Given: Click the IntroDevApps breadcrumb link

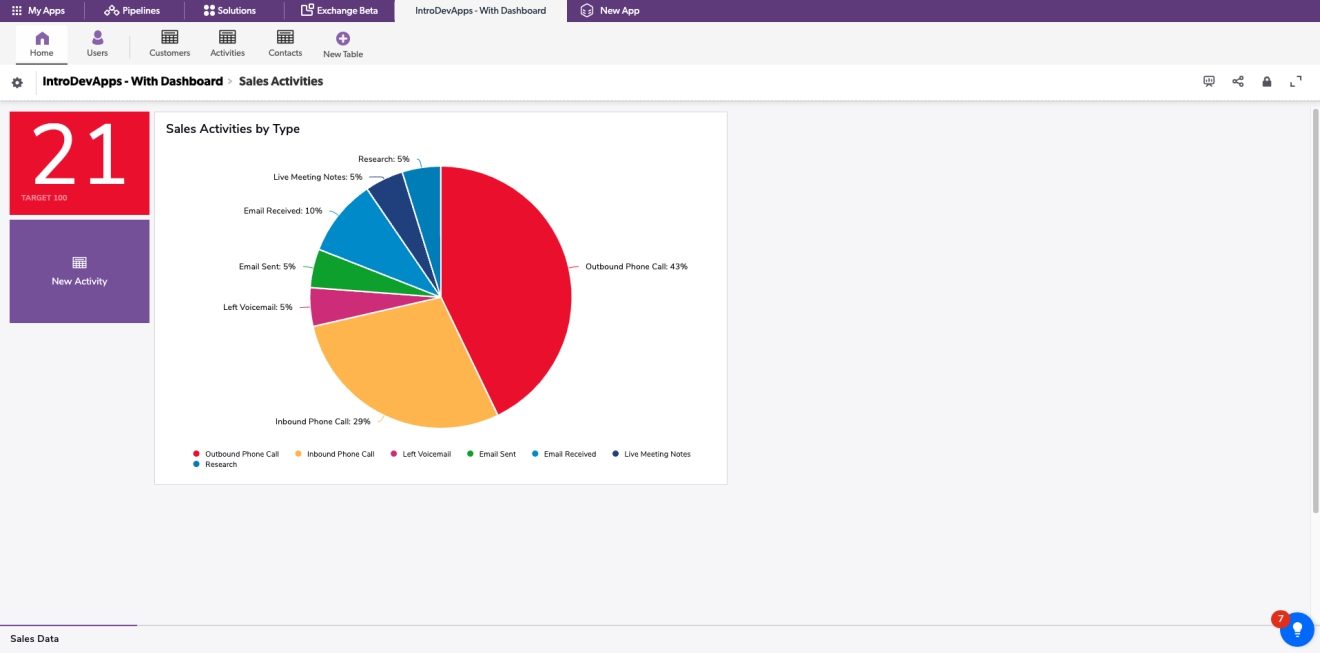Looking at the screenshot, I should [x=132, y=82].
